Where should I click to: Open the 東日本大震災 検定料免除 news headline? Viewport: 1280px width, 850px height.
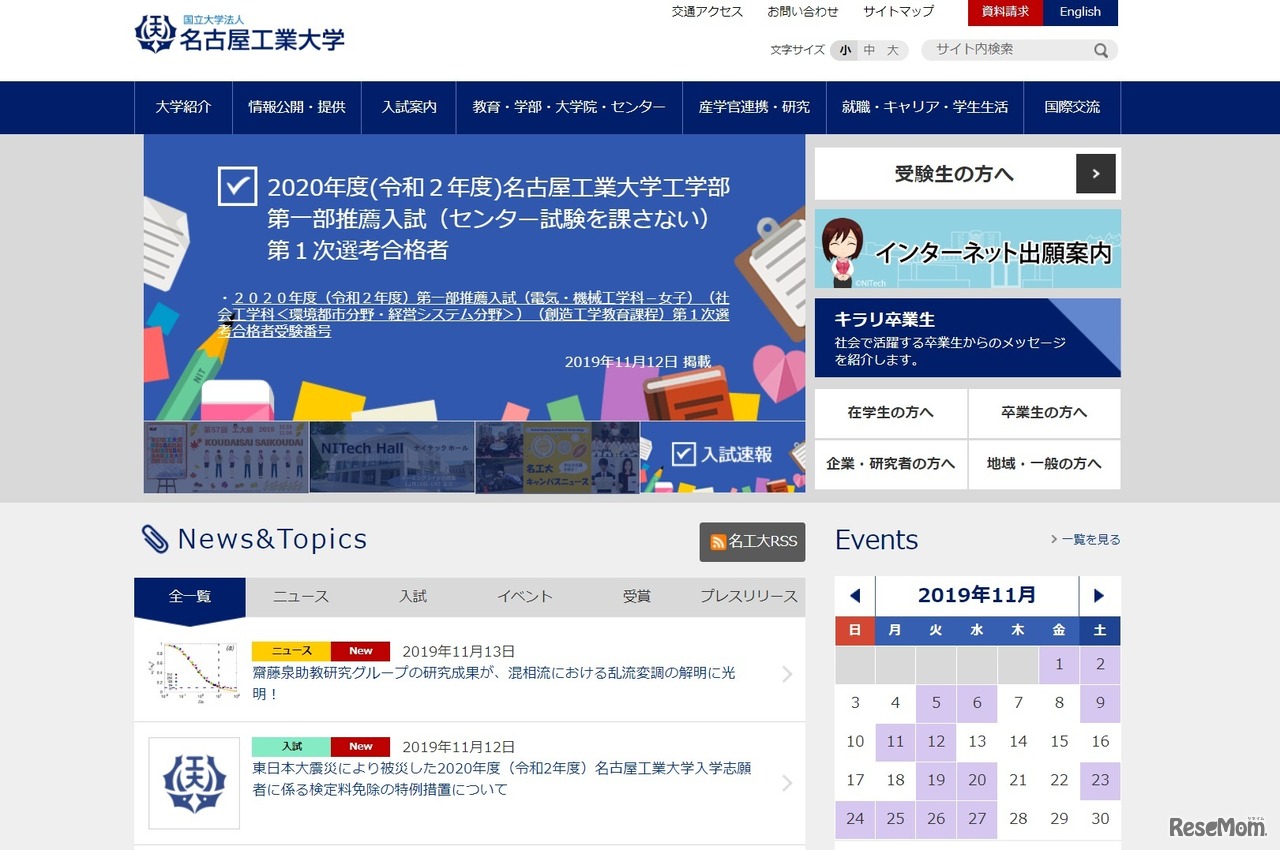click(502, 779)
